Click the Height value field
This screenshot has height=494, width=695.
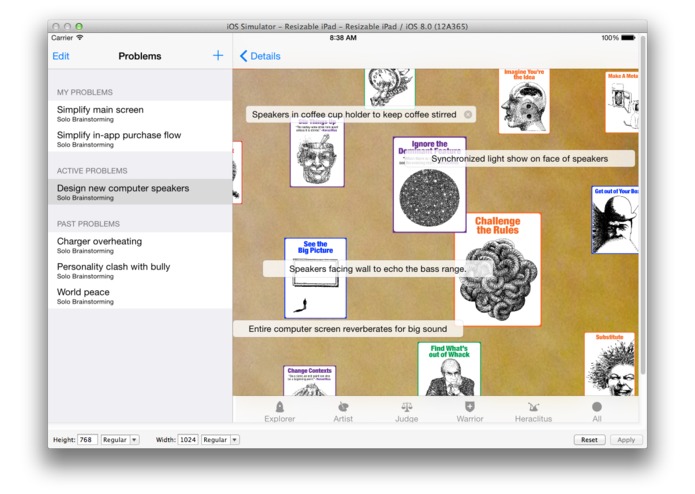(x=87, y=440)
